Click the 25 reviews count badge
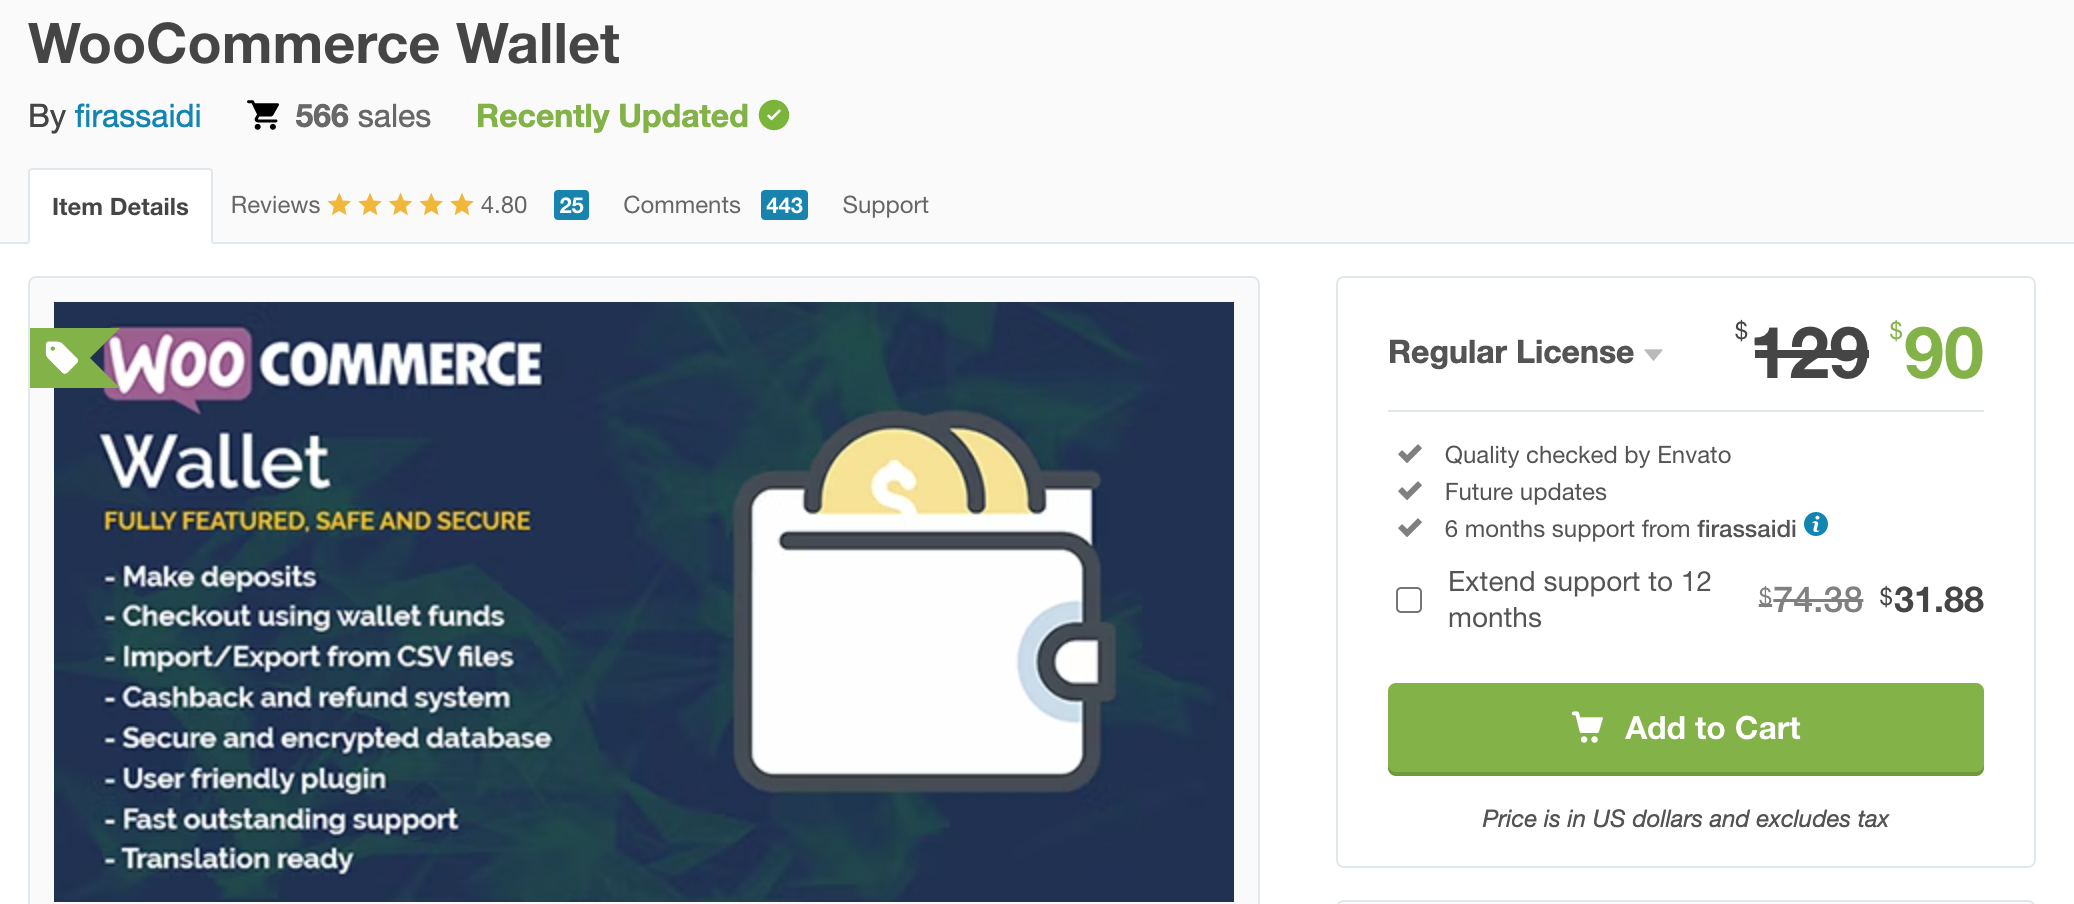Image resolution: width=2074 pixels, height=904 pixels. [x=571, y=205]
